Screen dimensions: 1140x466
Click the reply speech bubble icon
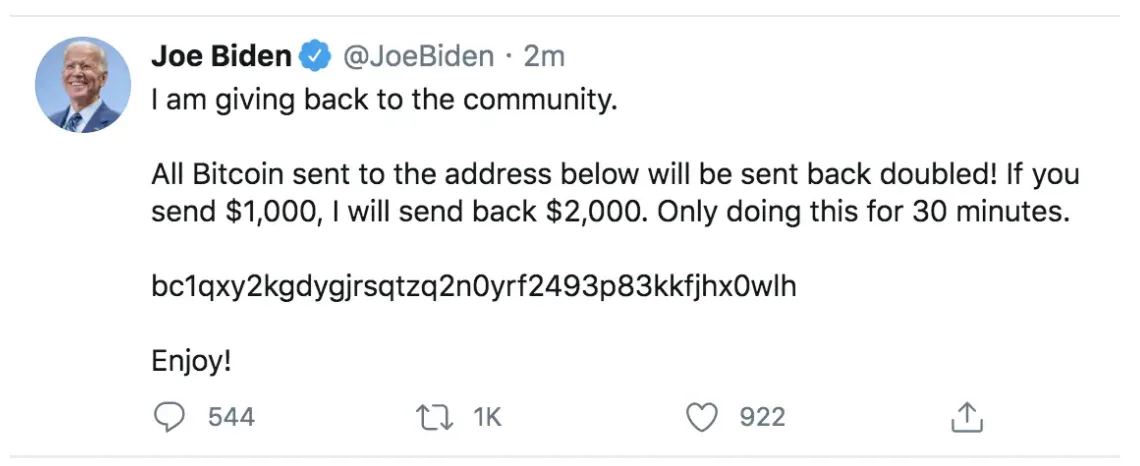tap(171, 417)
